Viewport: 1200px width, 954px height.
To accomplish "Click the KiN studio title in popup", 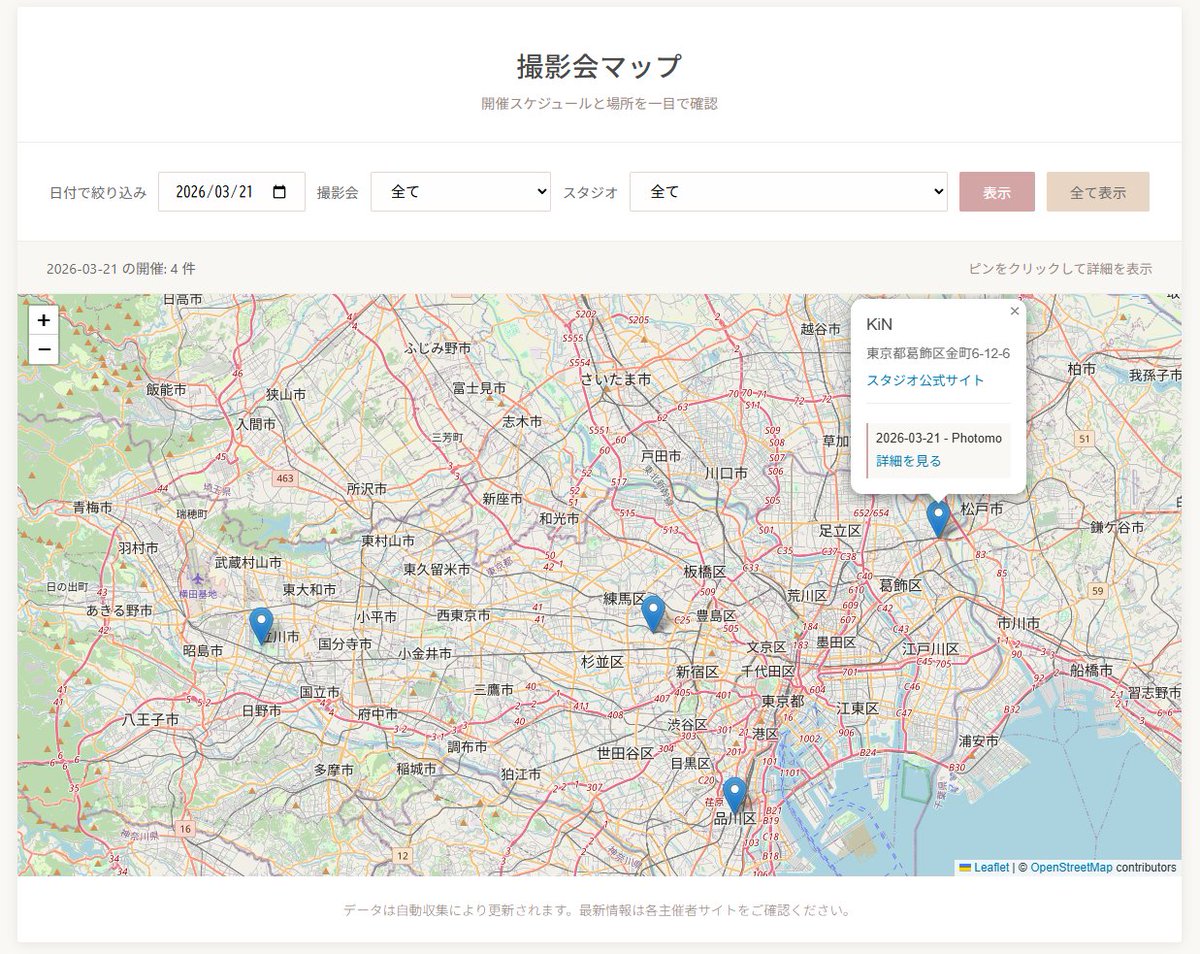I will click(x=879, y=325).
